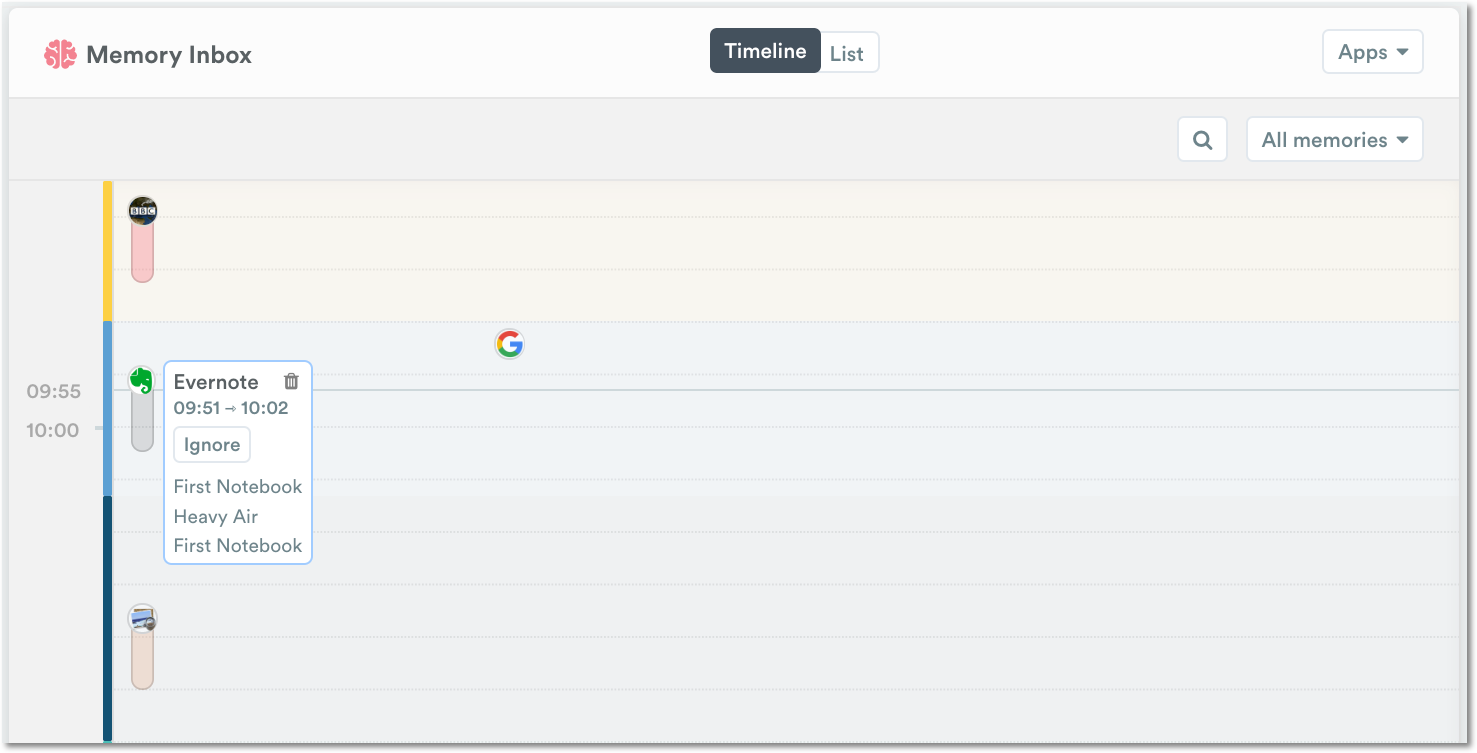Click the Google memory icon

tap(509, 344)
